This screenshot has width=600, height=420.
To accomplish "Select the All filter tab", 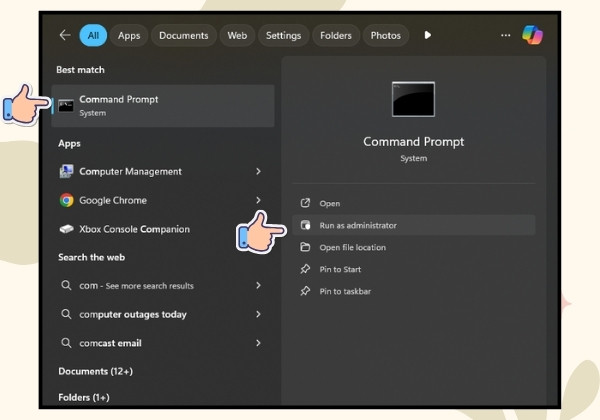I will click(x=93, y=35).
